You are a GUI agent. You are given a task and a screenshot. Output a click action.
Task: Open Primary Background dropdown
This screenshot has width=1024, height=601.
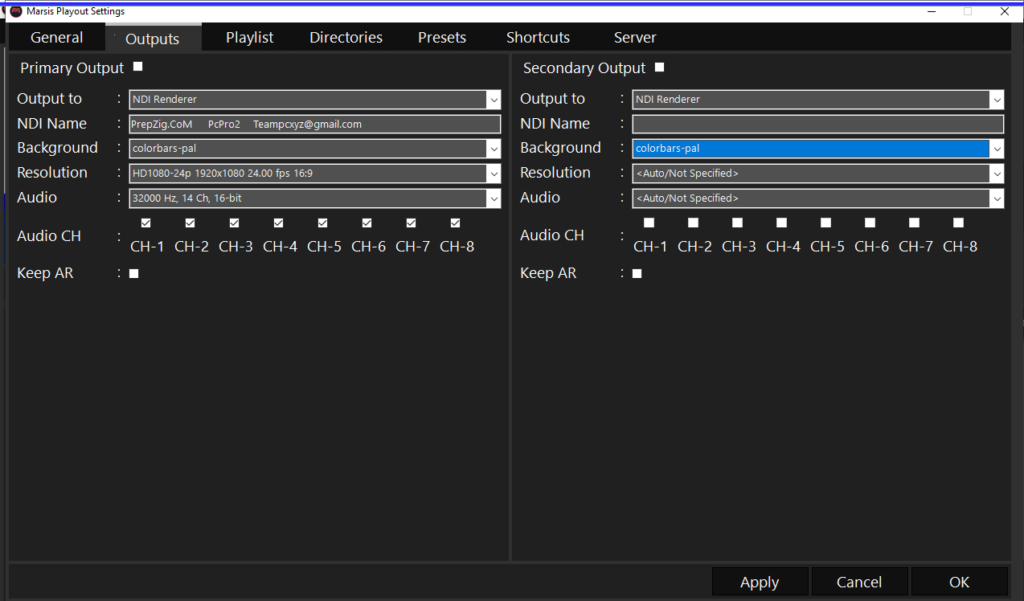tap(315, 148)
